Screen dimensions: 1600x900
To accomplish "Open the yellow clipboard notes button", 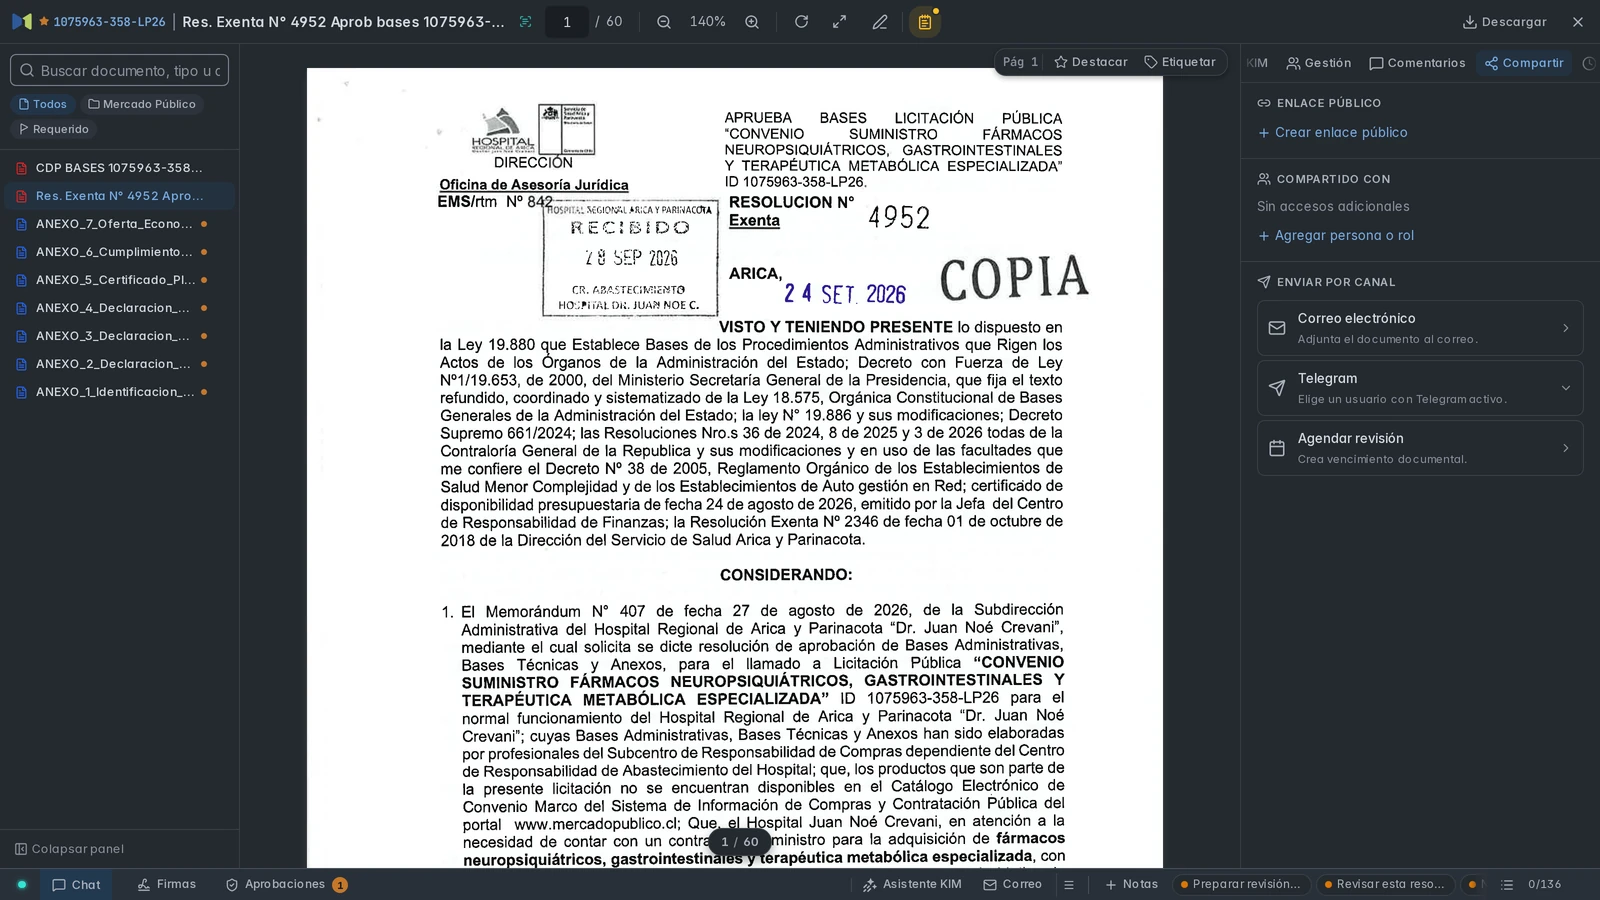I will pyautogui.click(x=925, y=22).
